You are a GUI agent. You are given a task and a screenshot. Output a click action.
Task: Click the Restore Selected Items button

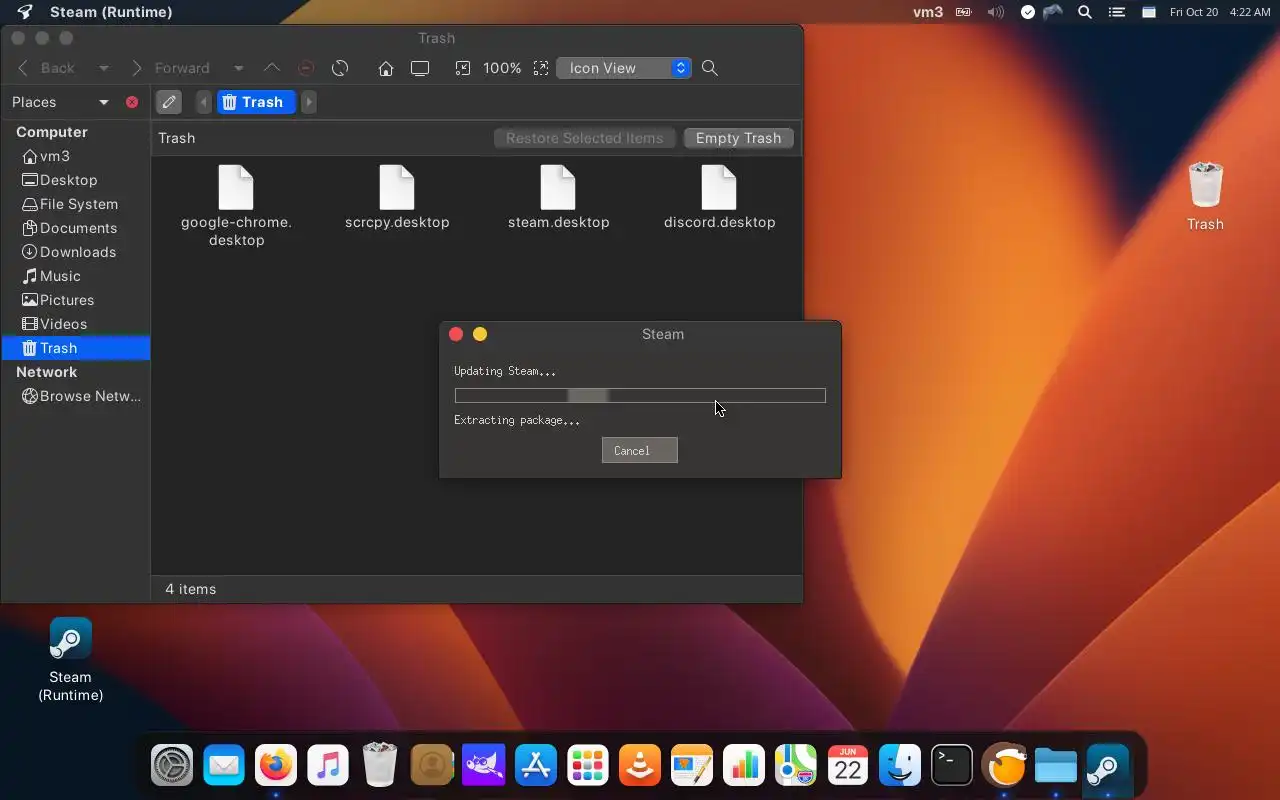tap(585, 138)
